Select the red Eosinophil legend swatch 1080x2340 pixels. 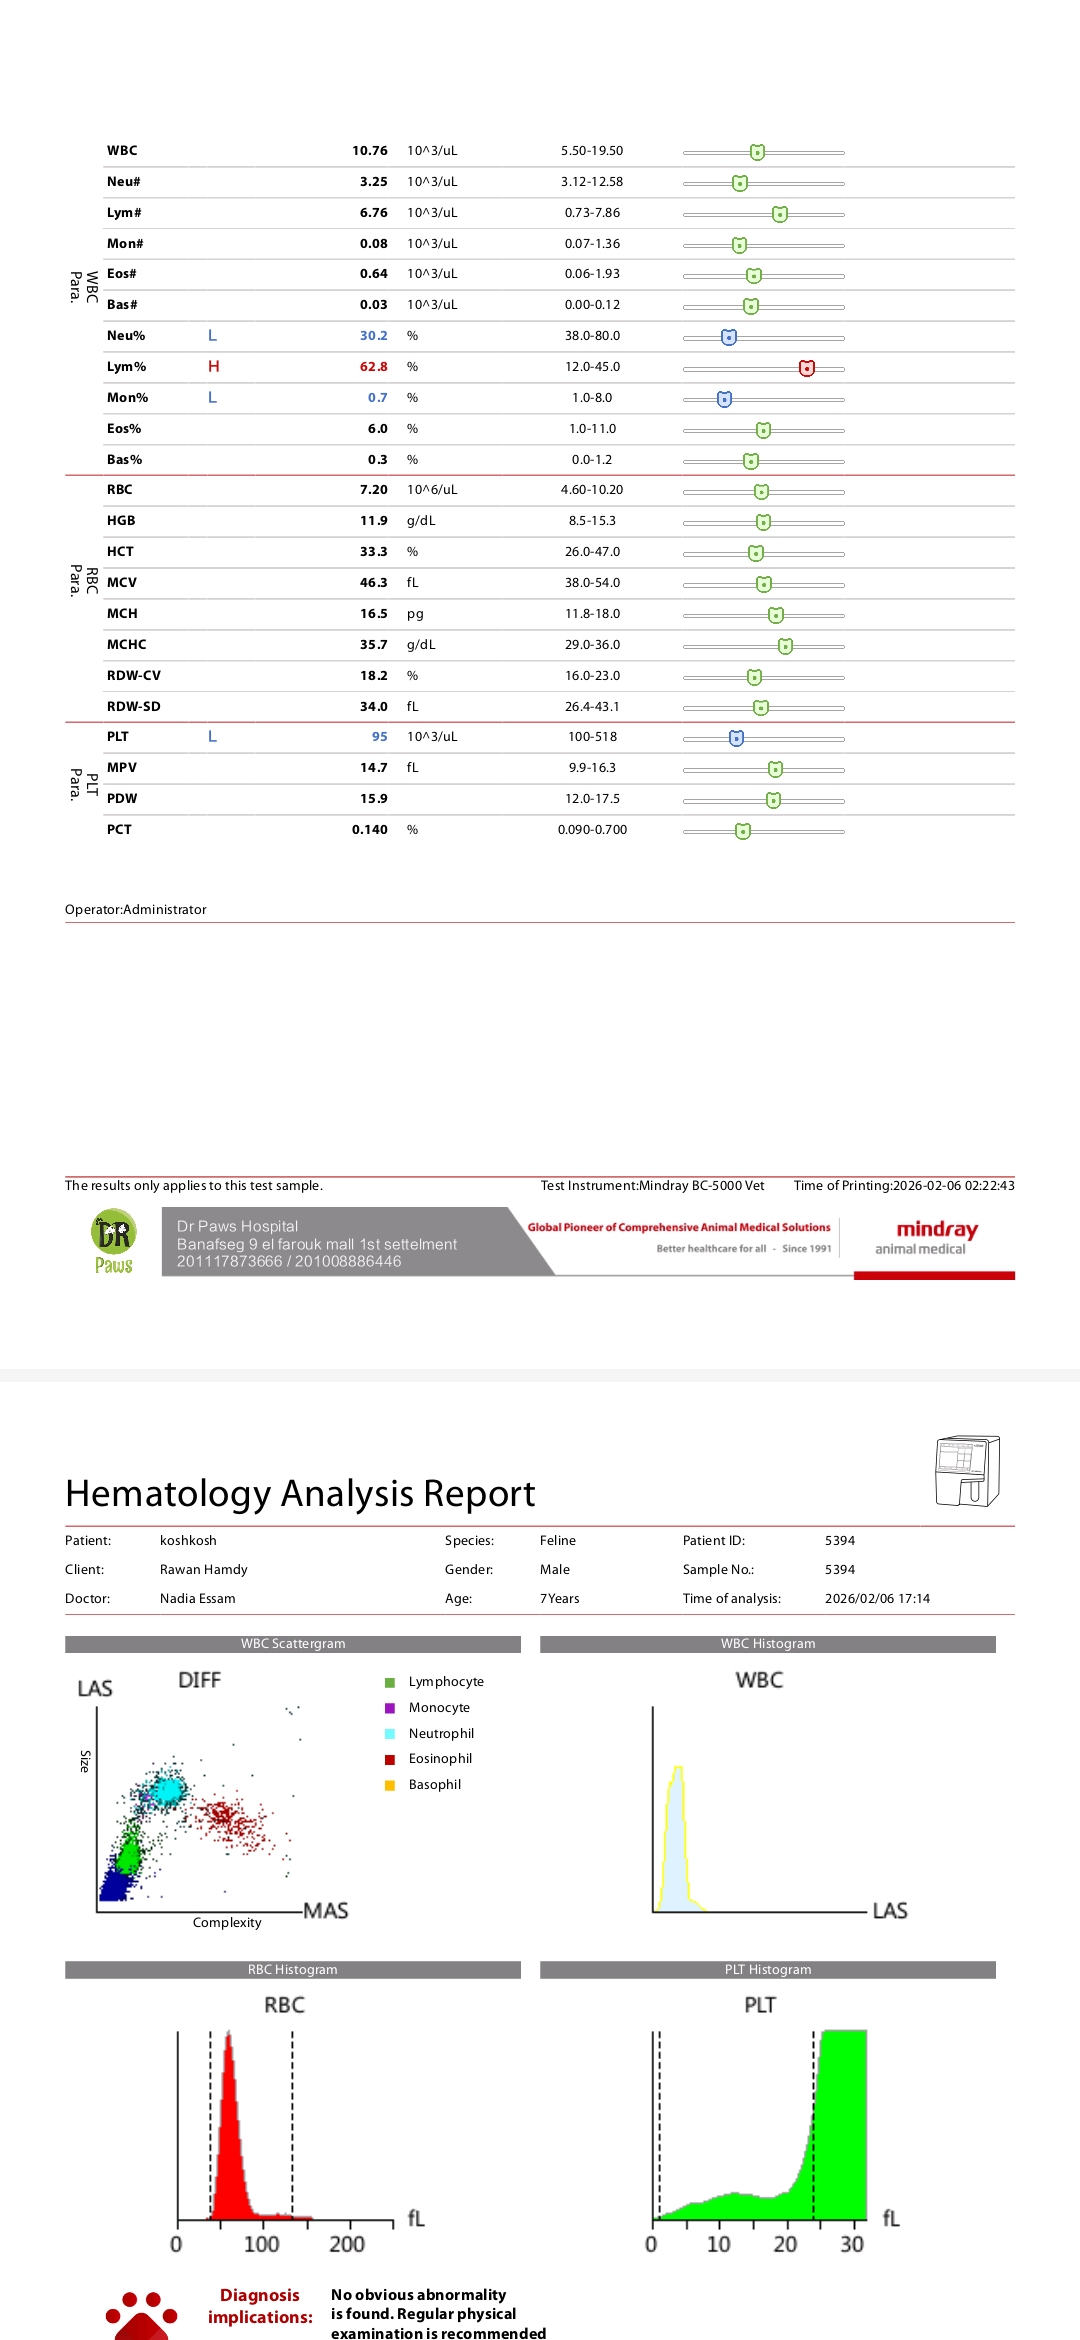390,1759
